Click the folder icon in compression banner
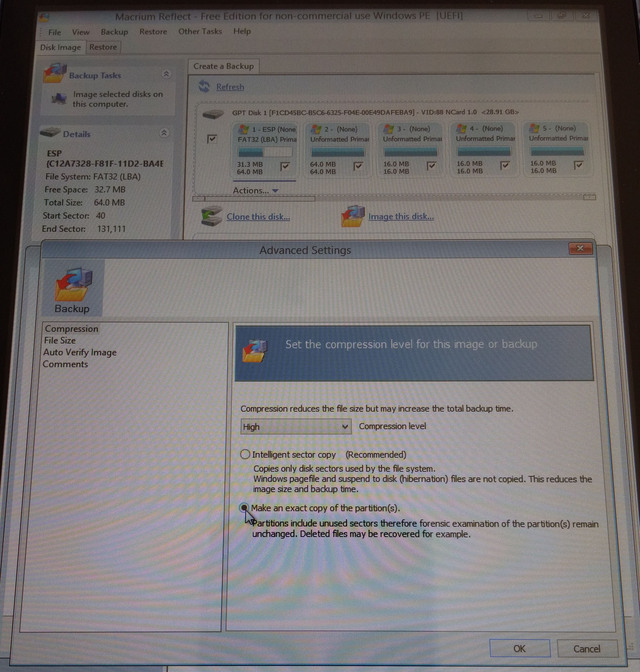This screenshot has height=672, width=640. click(x=255, y=351)
